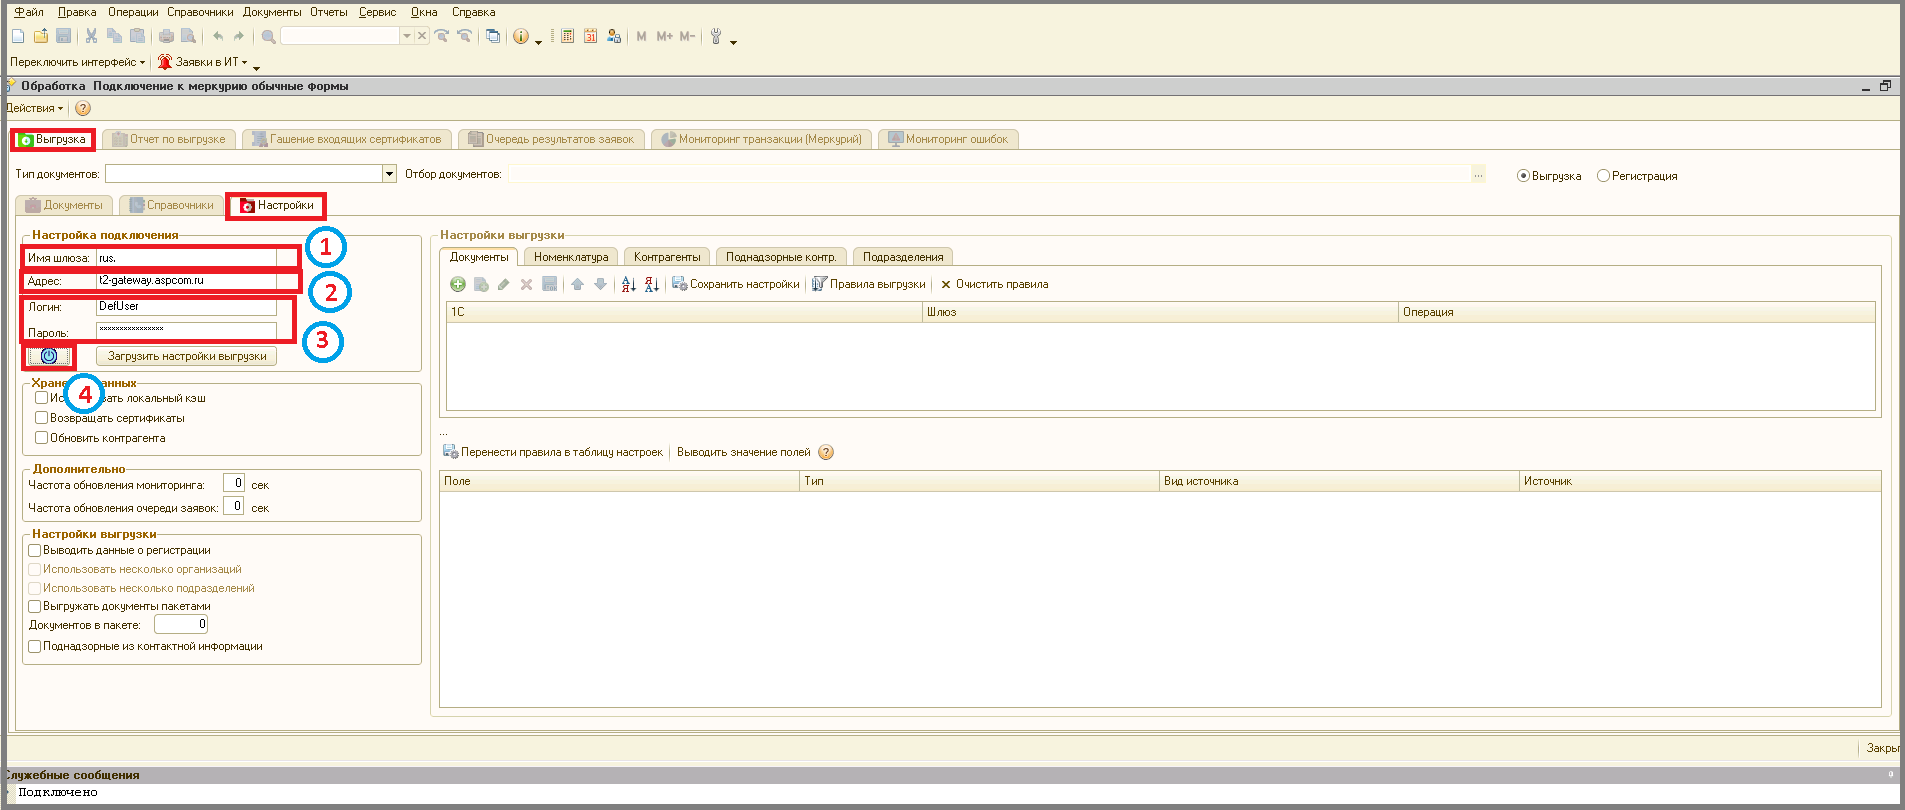Open the Операции menu

(133, 12)
